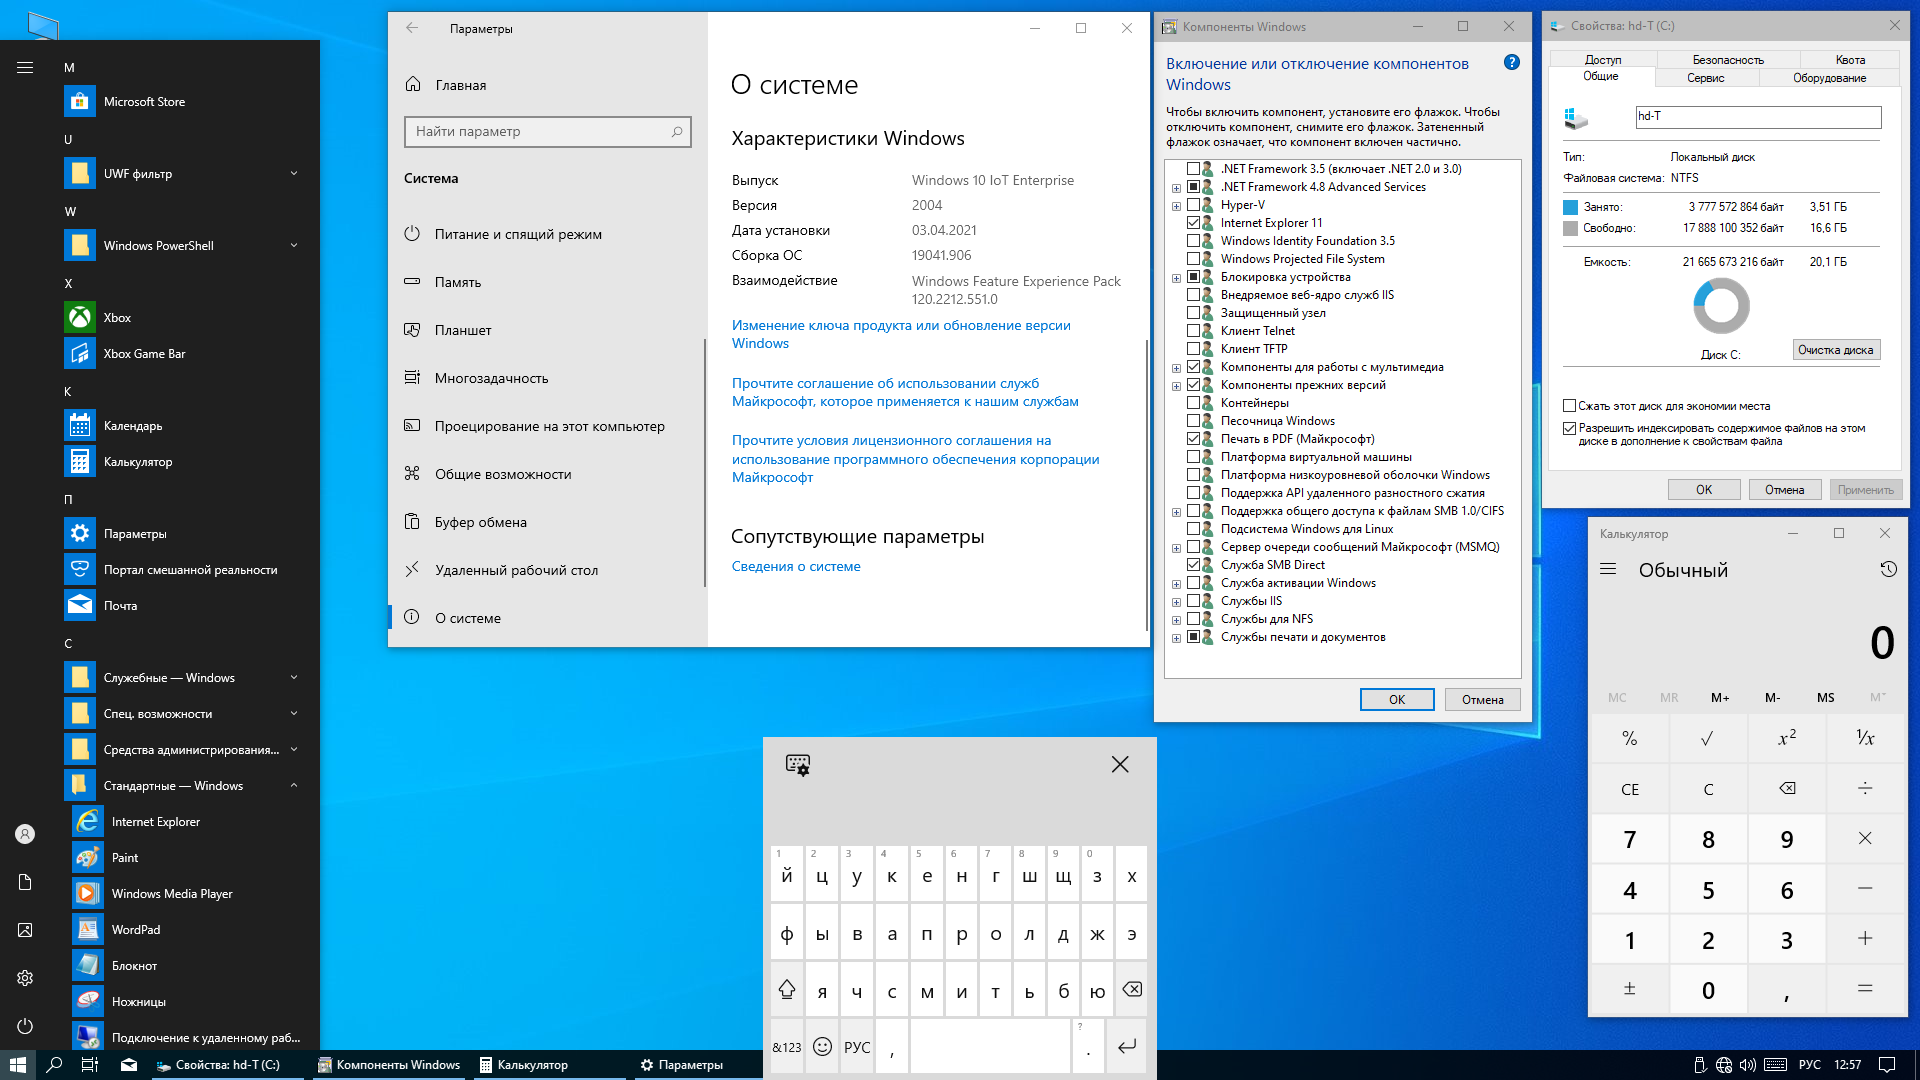Launch Internet Explorer from Start menu

click(185, 822)
